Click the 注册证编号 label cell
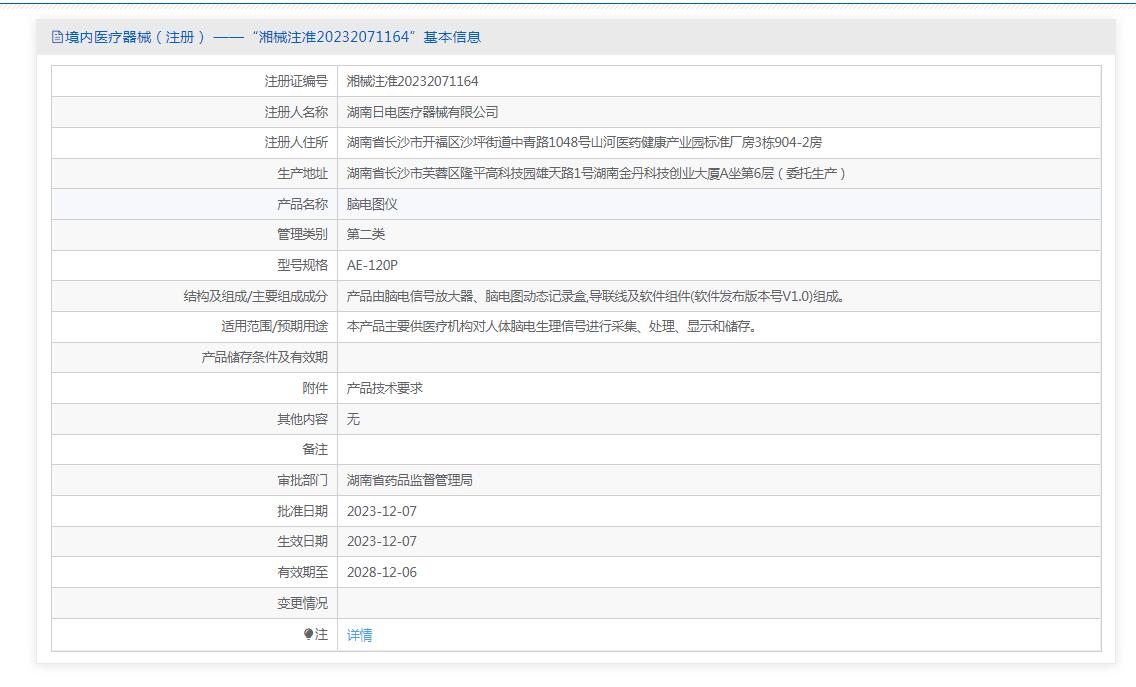 [x=296, y=81]
